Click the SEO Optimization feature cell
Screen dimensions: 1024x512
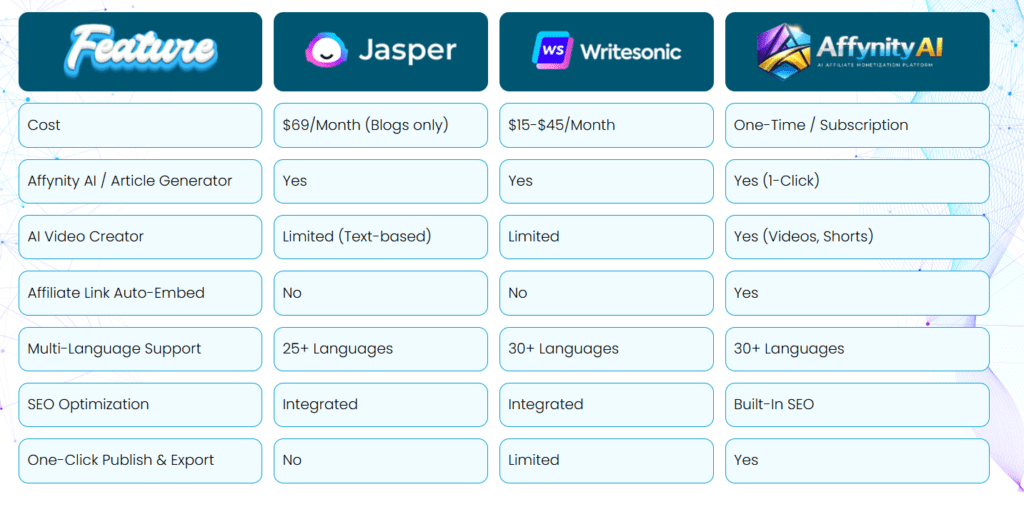(140, 405)
